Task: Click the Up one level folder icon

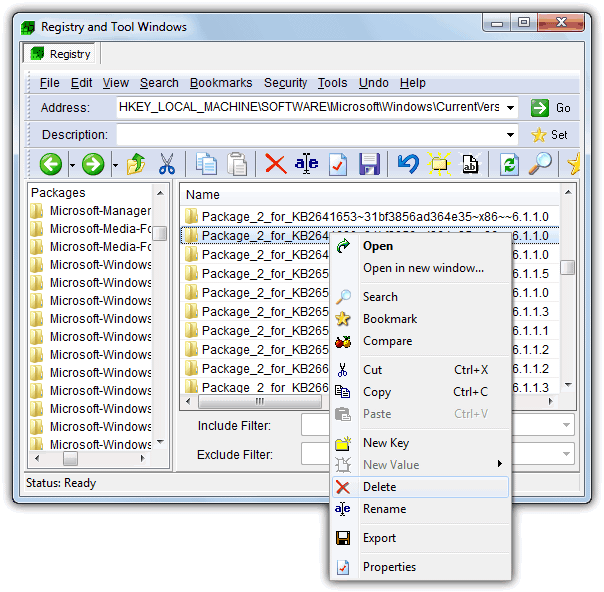Action: click(x=136, y=164)
